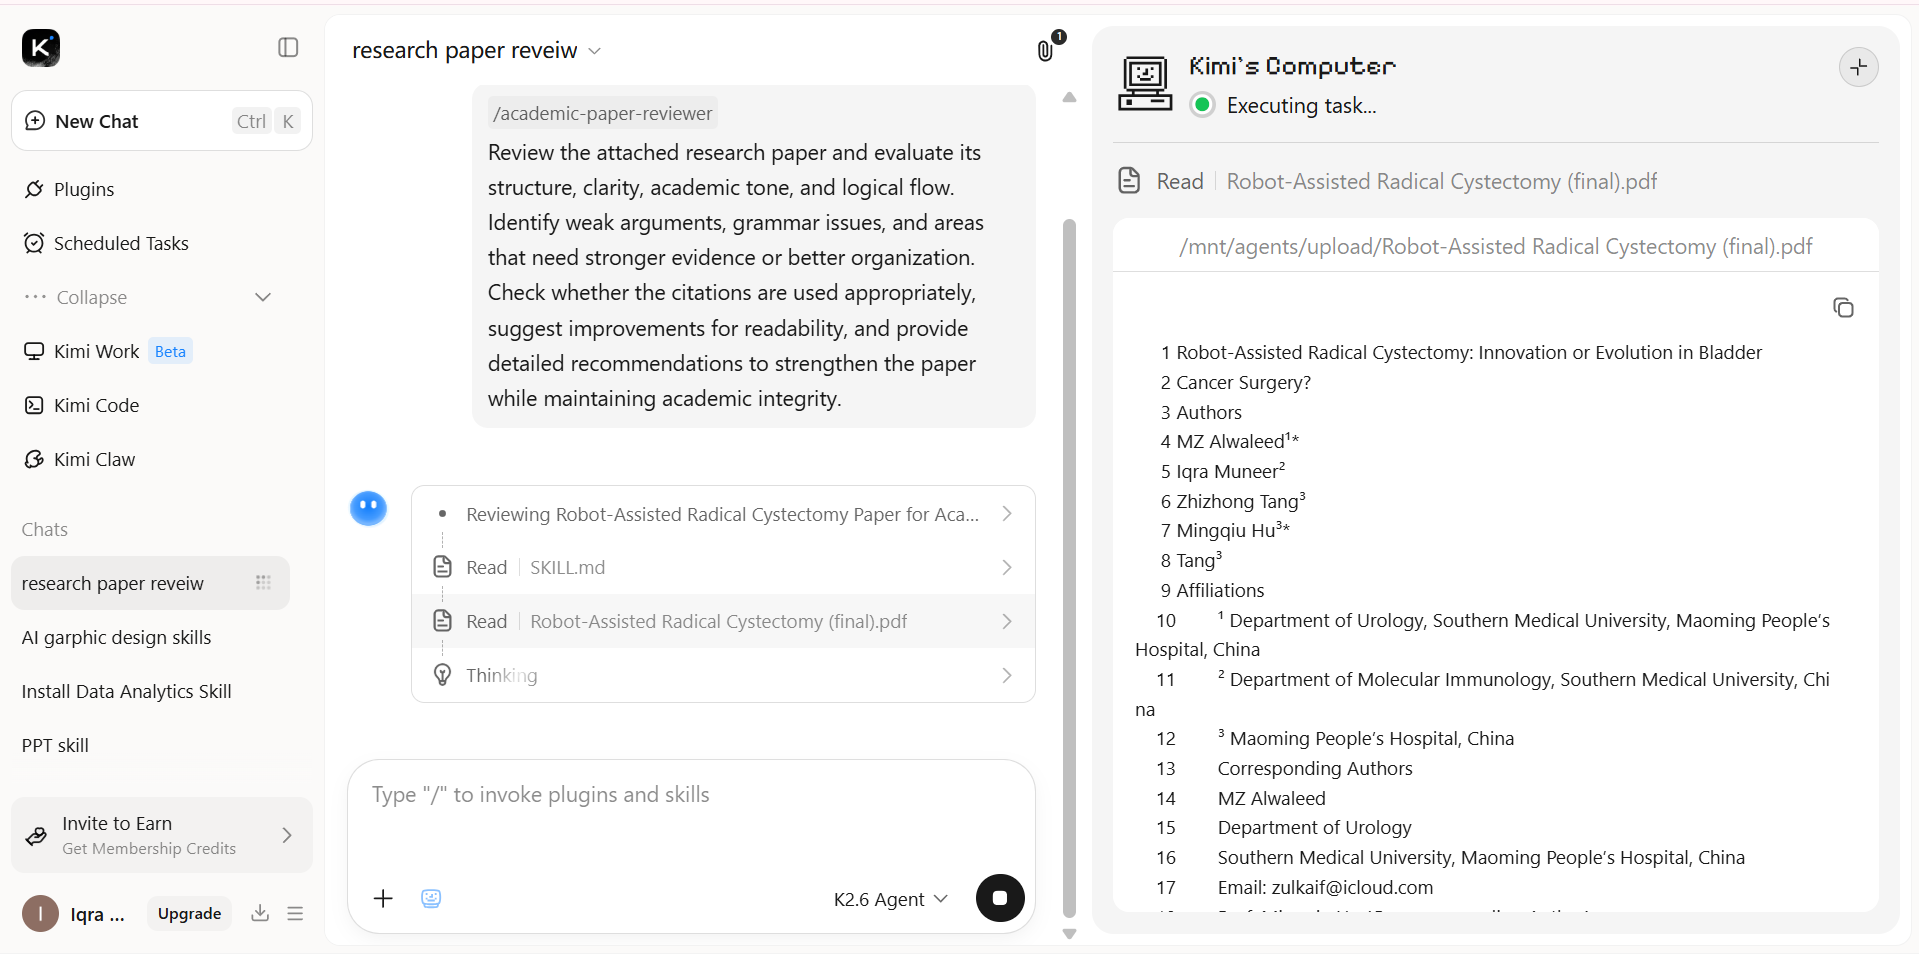The width and height of the screenshot is (1919, 954).
Task: Click the Kimi's Computer monitor icon
Action: coord(1145,84)
